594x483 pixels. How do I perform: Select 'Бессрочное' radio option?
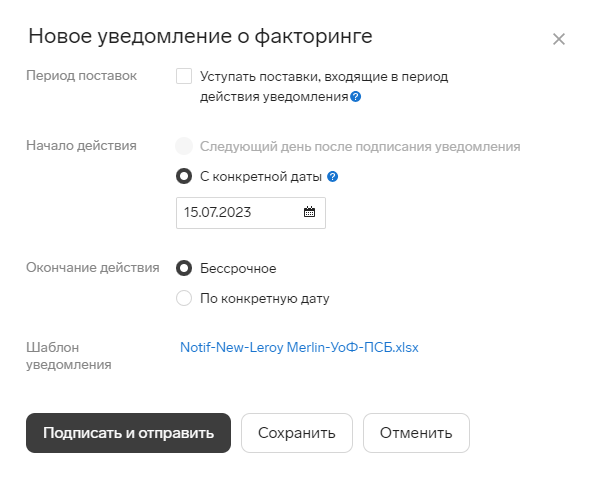point(184,268)
